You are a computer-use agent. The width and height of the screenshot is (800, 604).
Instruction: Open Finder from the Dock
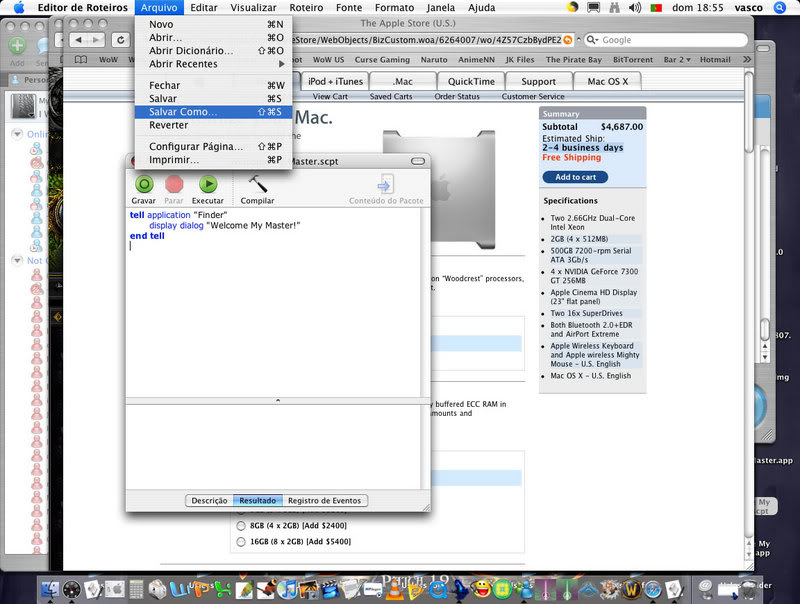(x=49, y=589)
